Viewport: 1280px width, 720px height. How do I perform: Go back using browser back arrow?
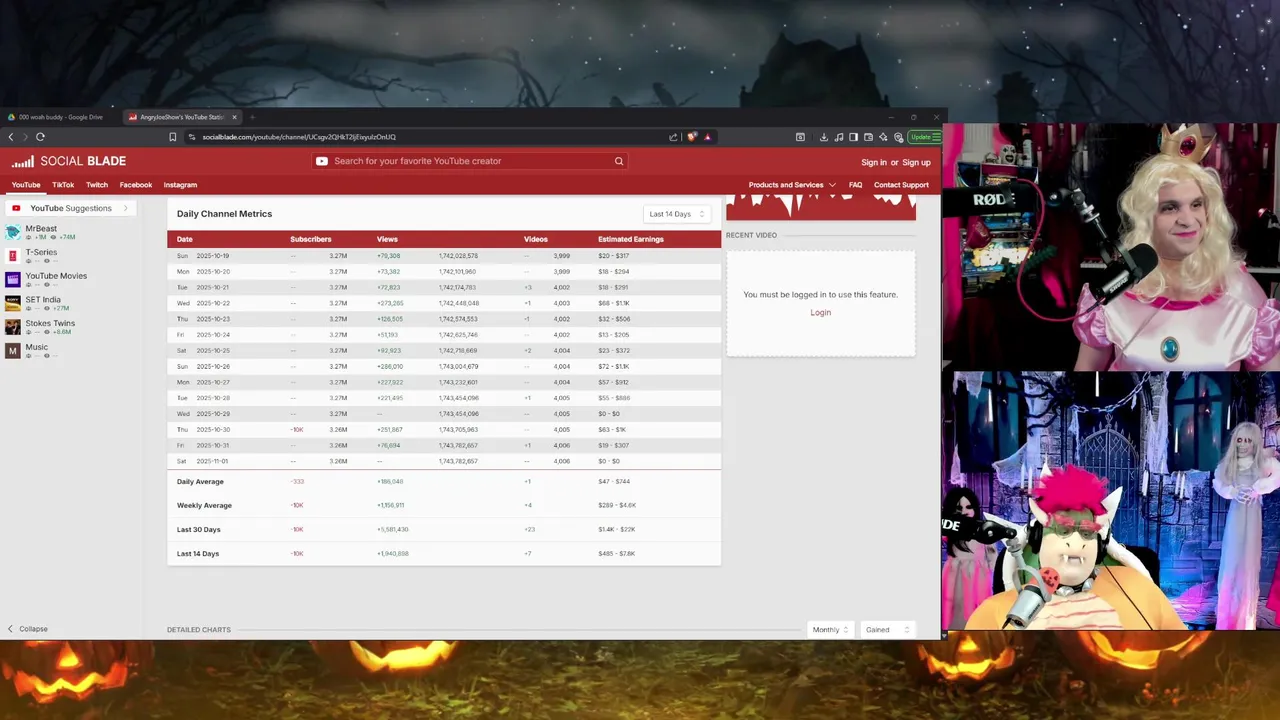coord(11,137)
